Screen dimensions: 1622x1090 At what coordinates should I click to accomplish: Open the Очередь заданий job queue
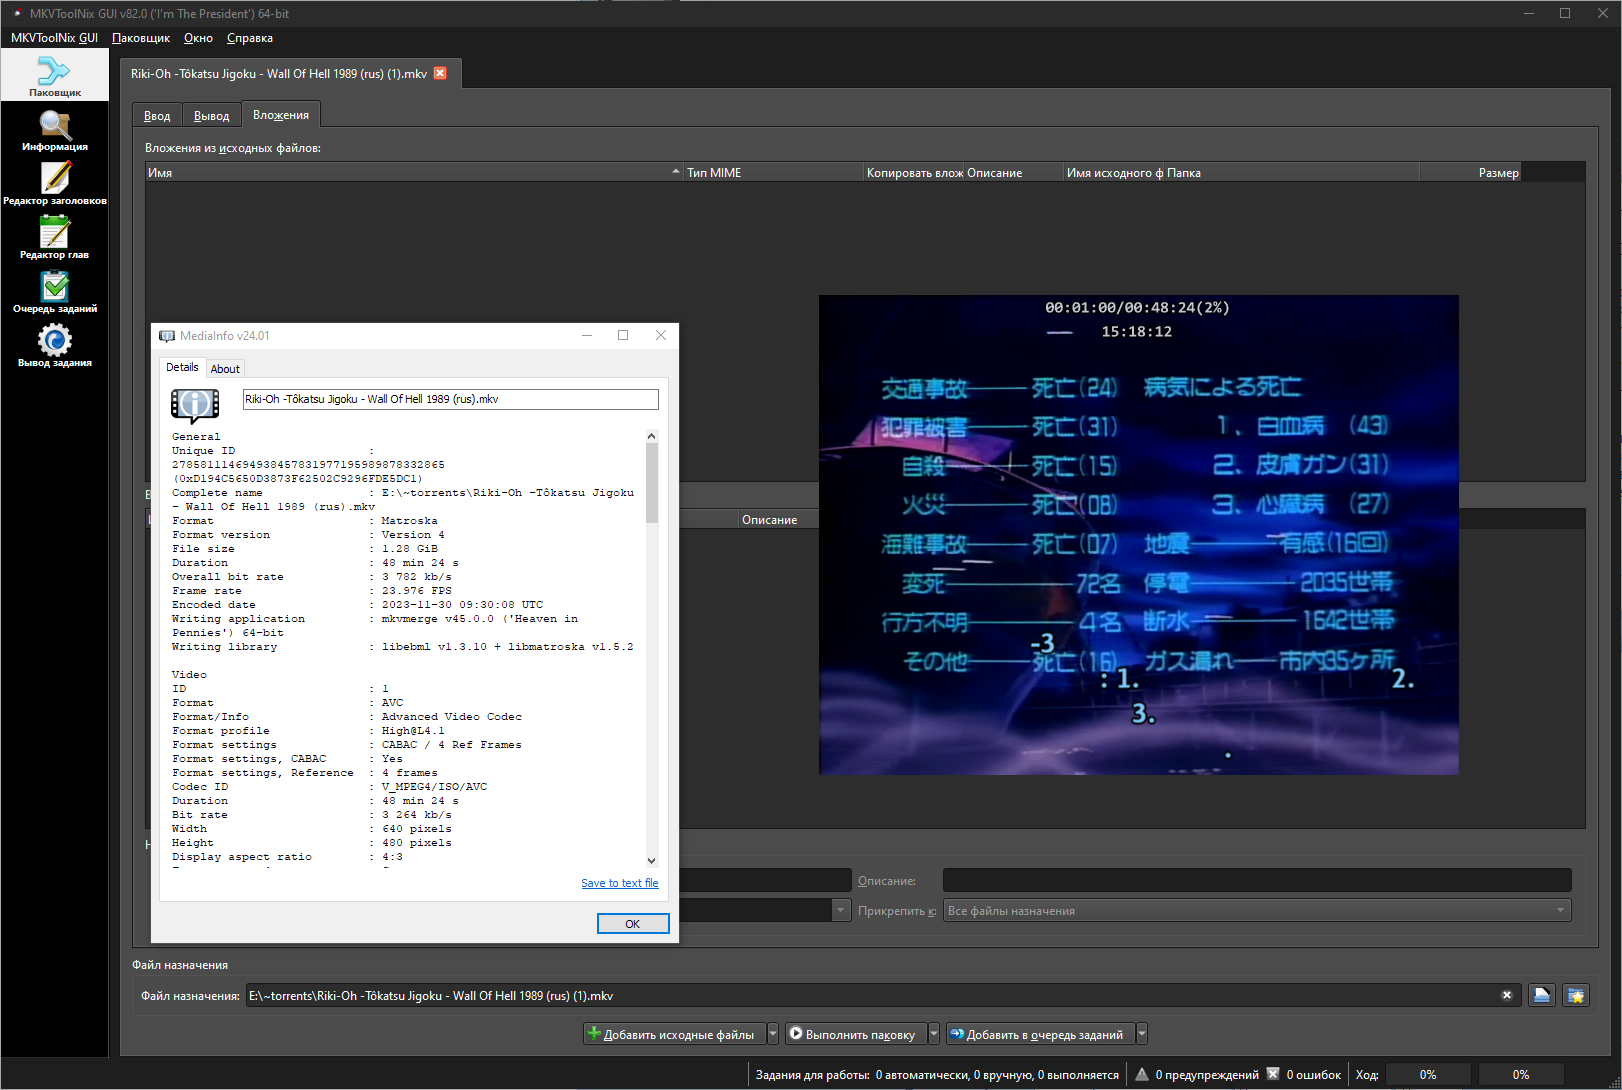tap(55, 292)
